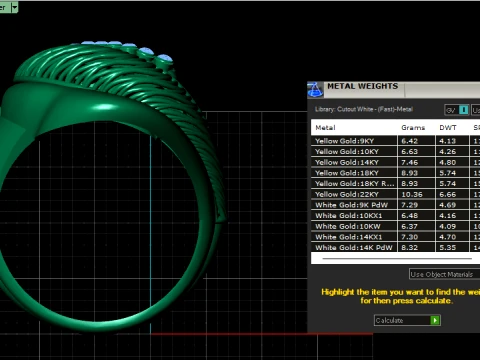Click the Use Object Materials button
This screenshot has height=360, width=480.
[444, 274]
